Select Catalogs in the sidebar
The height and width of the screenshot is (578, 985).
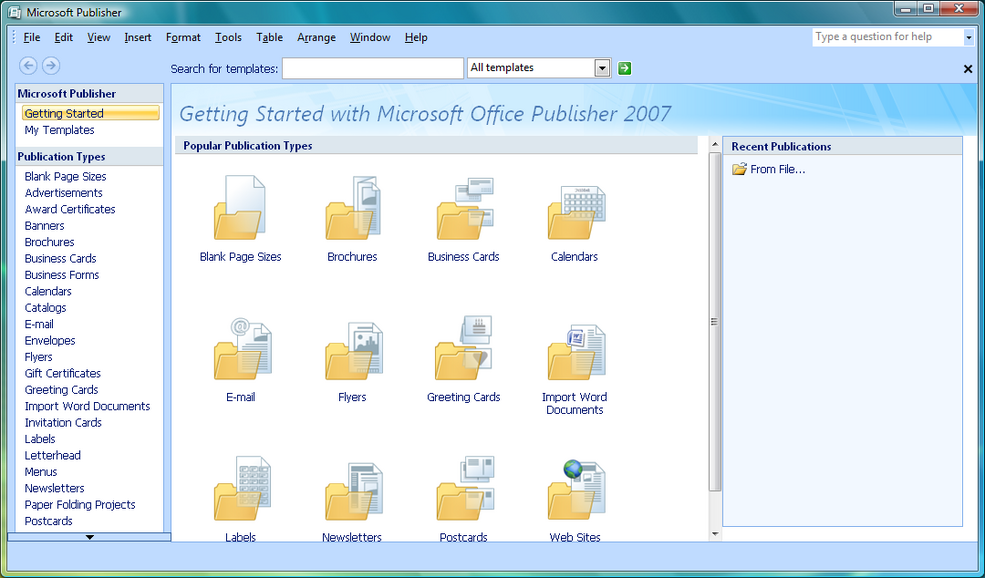[45, 308]
